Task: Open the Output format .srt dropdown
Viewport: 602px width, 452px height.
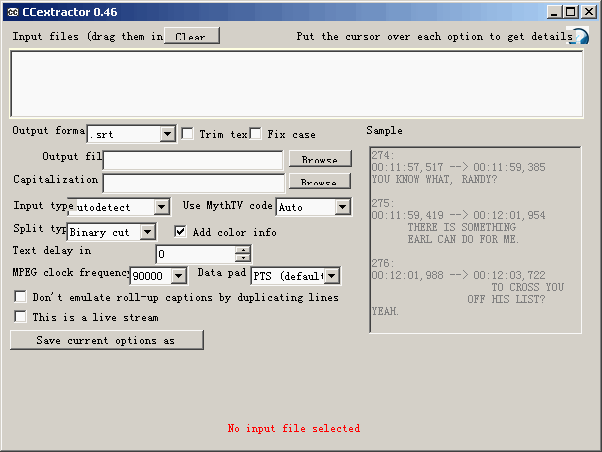Action: click(x=167, y=134)
